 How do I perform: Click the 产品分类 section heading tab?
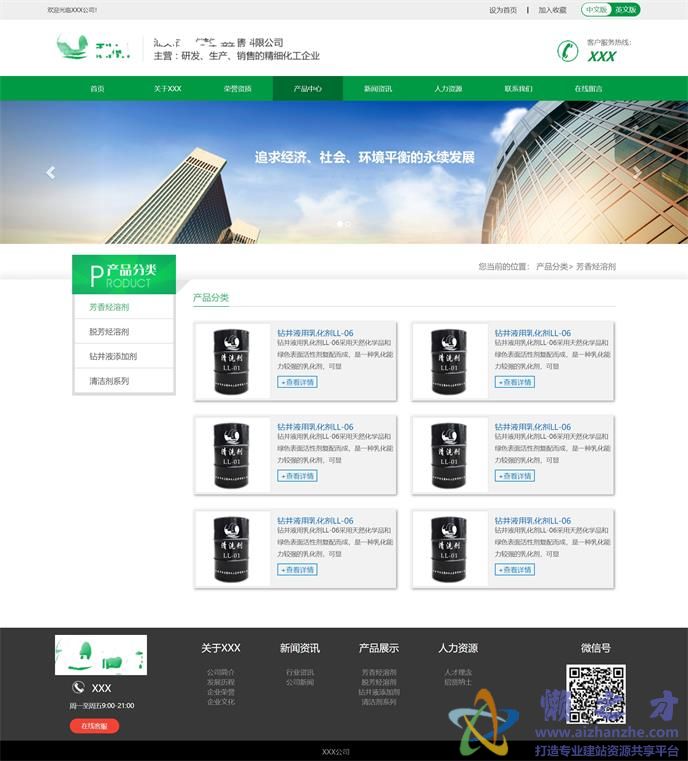coord(211,298)
